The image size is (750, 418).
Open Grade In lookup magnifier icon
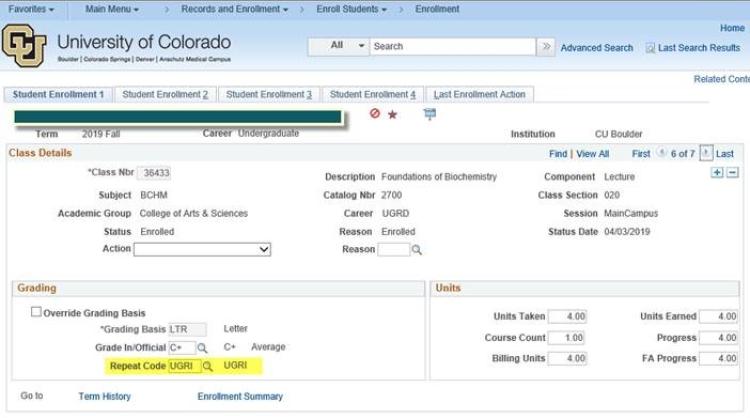click(x=202, y=348)
